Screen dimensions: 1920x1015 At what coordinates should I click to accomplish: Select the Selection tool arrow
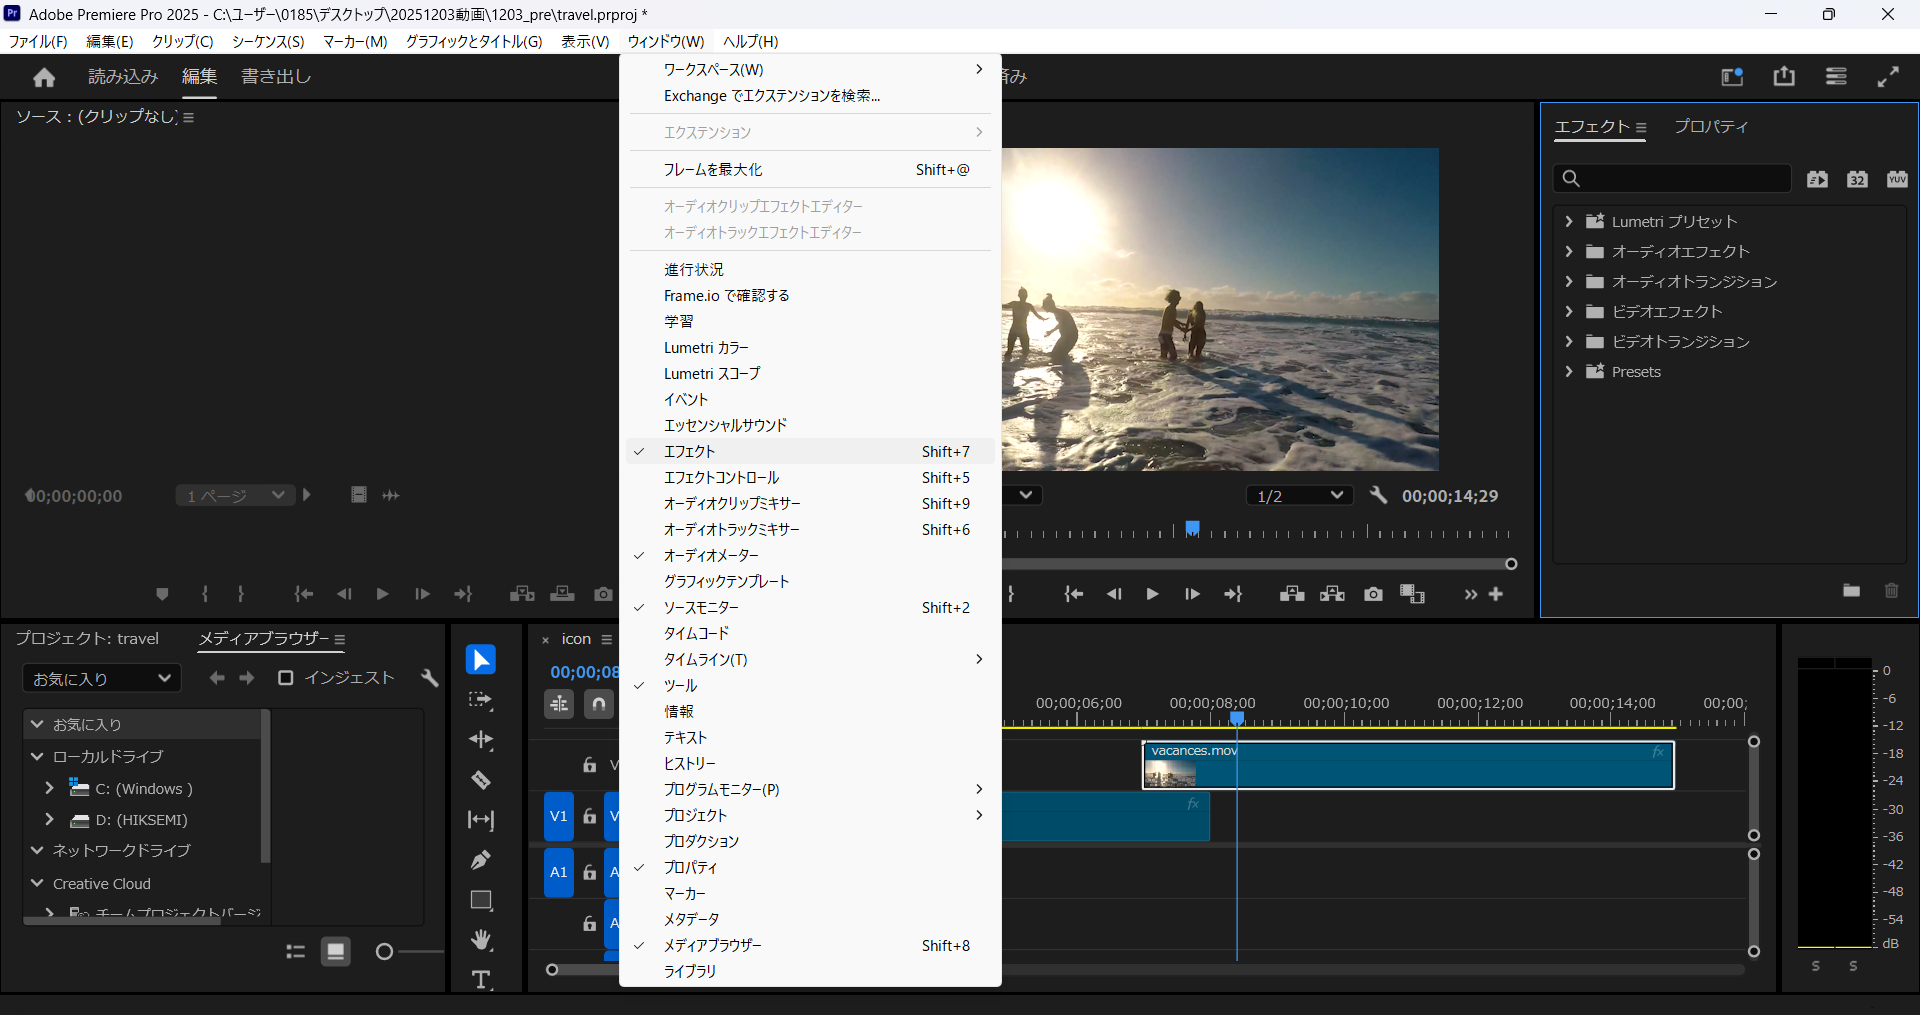(x=480, y=660)
